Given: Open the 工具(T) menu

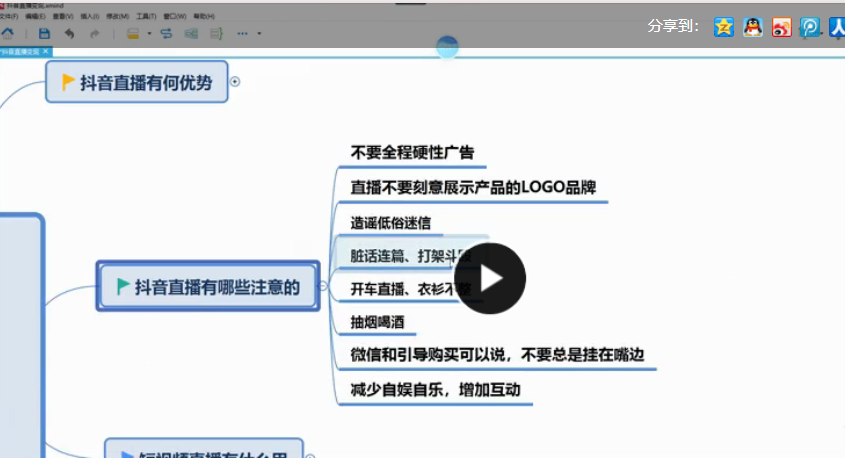Looking at the screenshot, I should coord(146,16).
